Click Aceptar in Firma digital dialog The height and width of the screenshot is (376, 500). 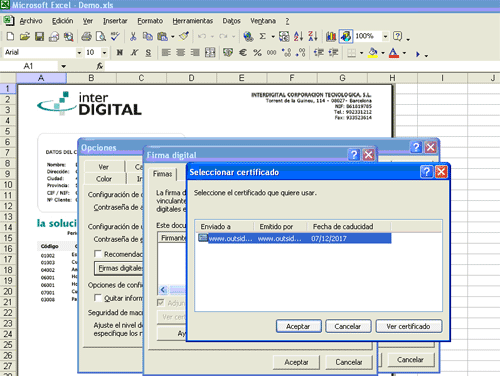click(x=296, y=362)
